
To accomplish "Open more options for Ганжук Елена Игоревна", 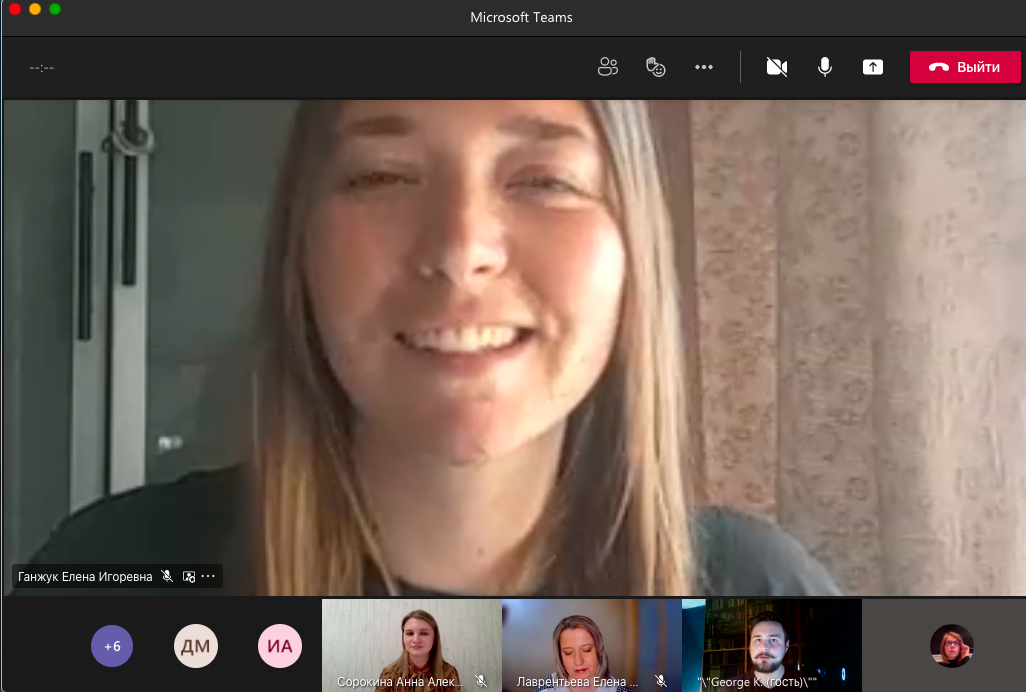I will [208, 577].
